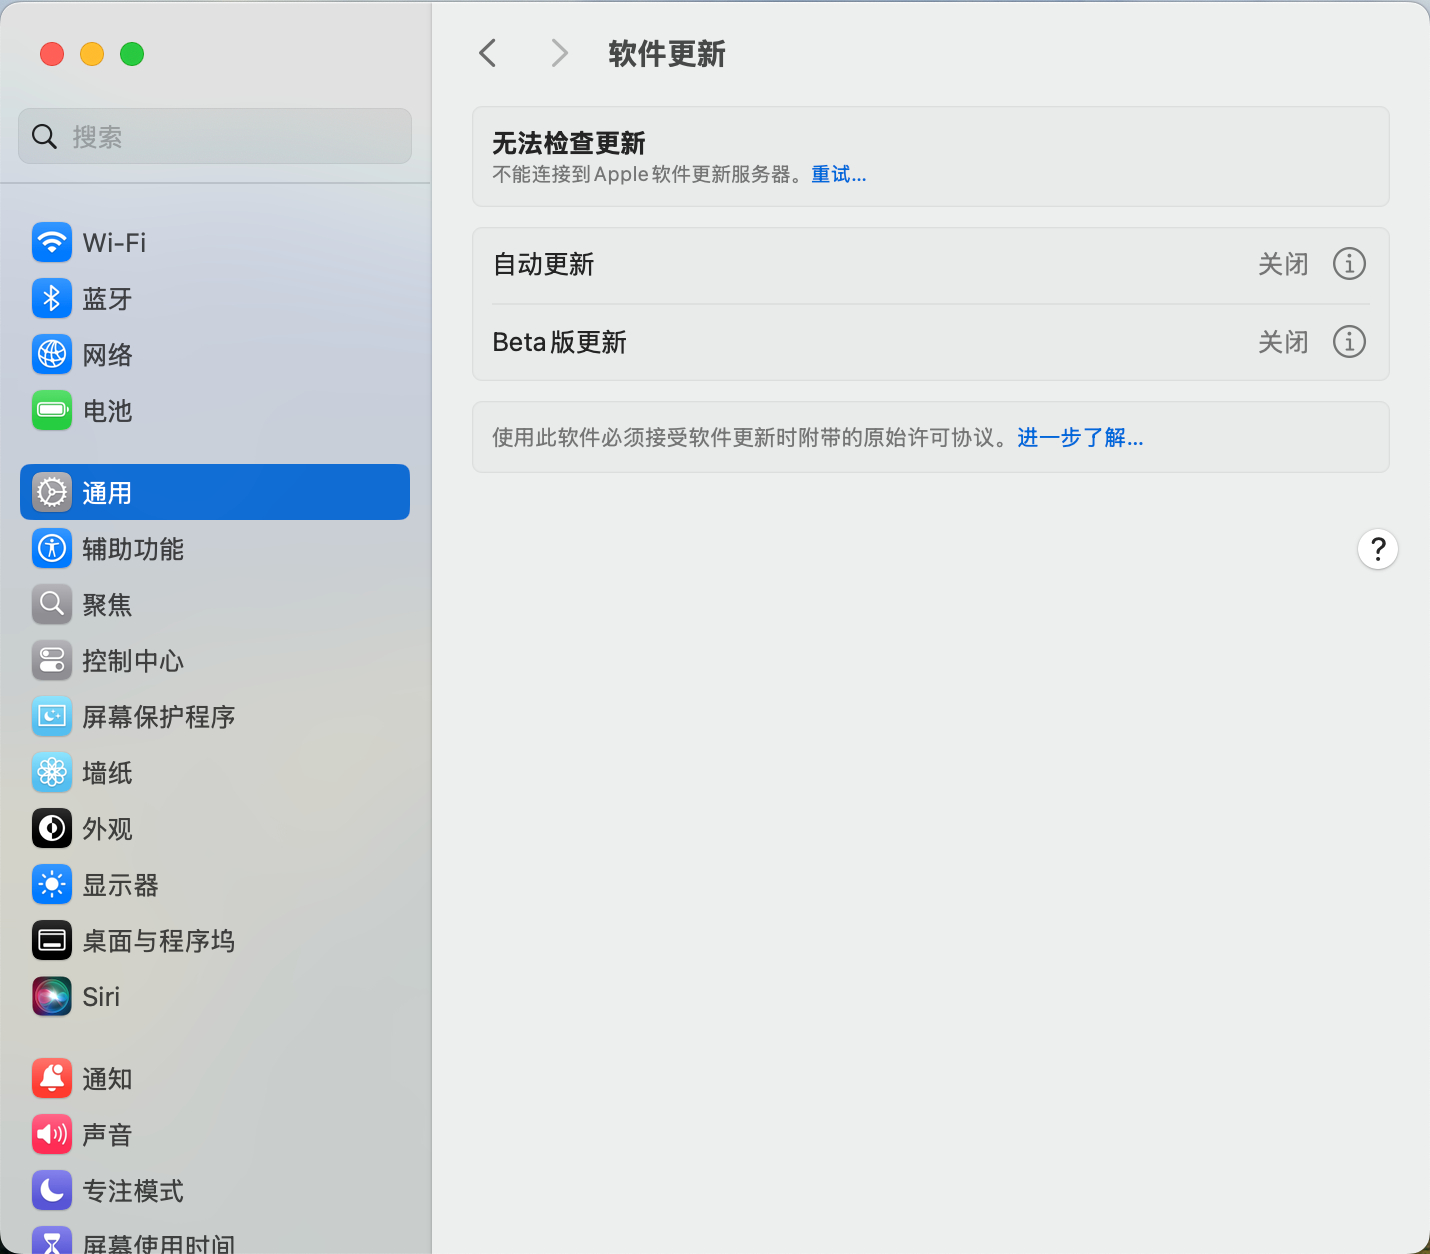This screenshot has width=1430, height=1254.
Task: Open 墙纸 wallpaper settings icon
Action: coord(51,772)
